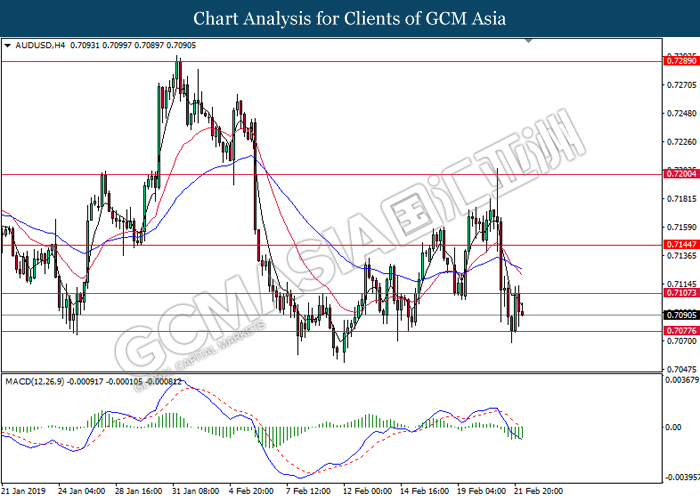Click the chart menu triangle beside AUDUSD,H4
Image resolution: width=700 pixels, height=500 pixels.
[7, 46]
